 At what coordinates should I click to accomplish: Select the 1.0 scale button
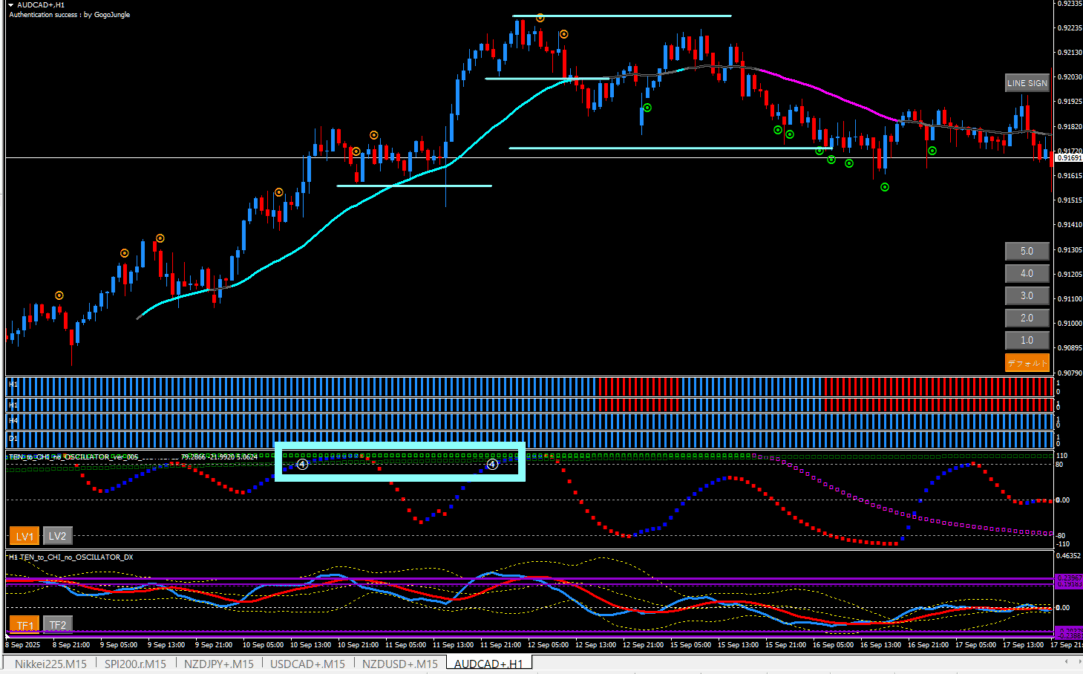click(x=1027, y=341)
